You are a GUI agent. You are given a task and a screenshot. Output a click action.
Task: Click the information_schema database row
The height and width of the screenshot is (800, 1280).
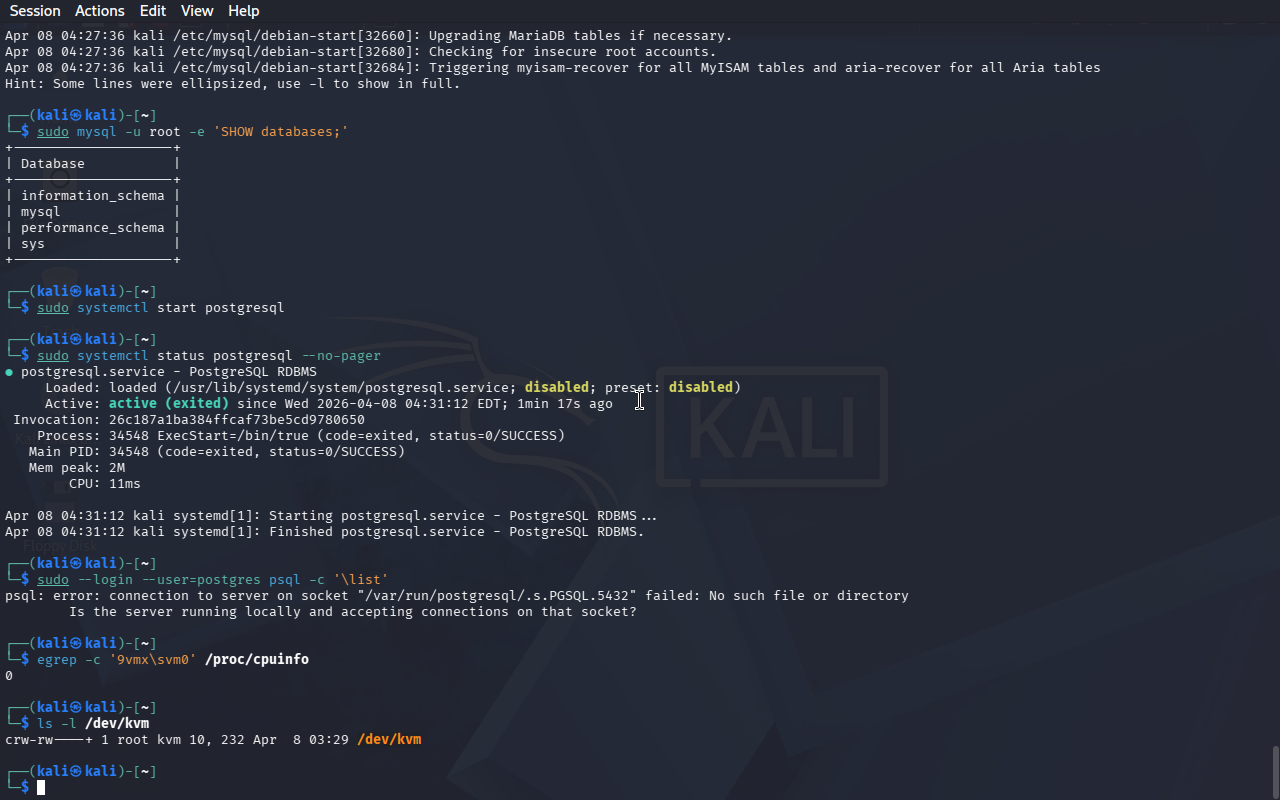pyautogui.click(x=93, y=196)
